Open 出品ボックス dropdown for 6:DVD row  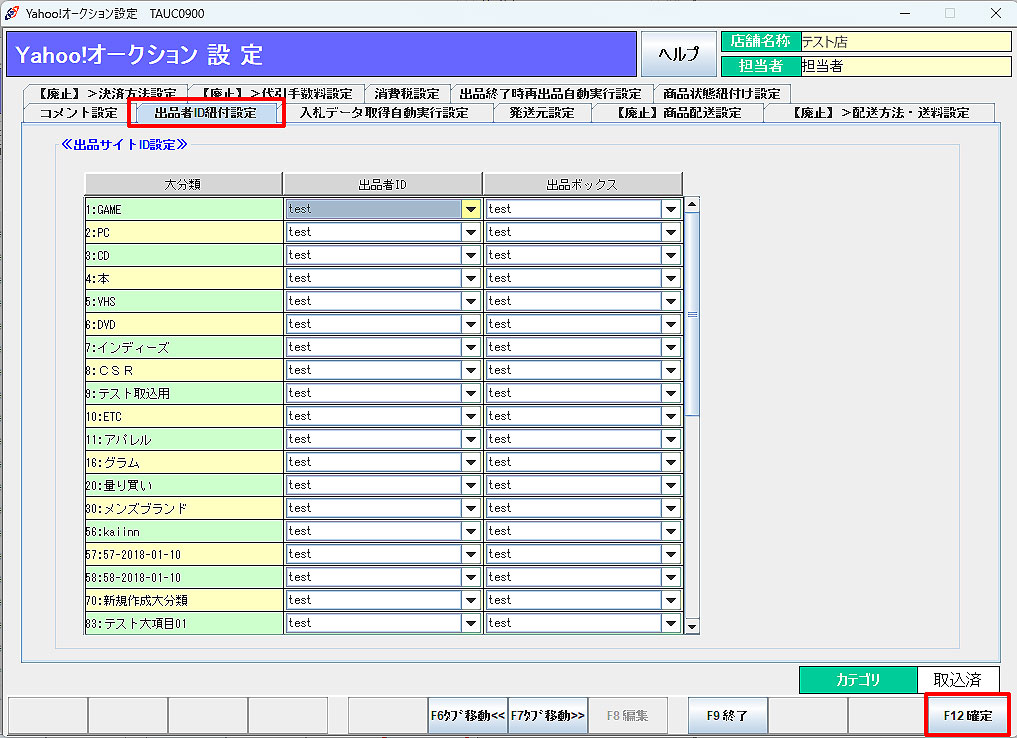click(x=670, y=324)
